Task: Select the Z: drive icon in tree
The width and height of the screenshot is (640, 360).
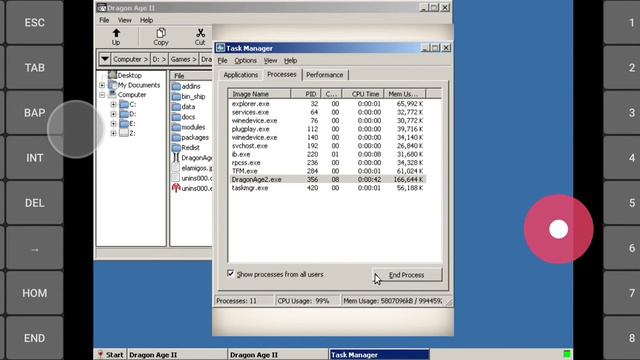Action: [x=124, y=133]
